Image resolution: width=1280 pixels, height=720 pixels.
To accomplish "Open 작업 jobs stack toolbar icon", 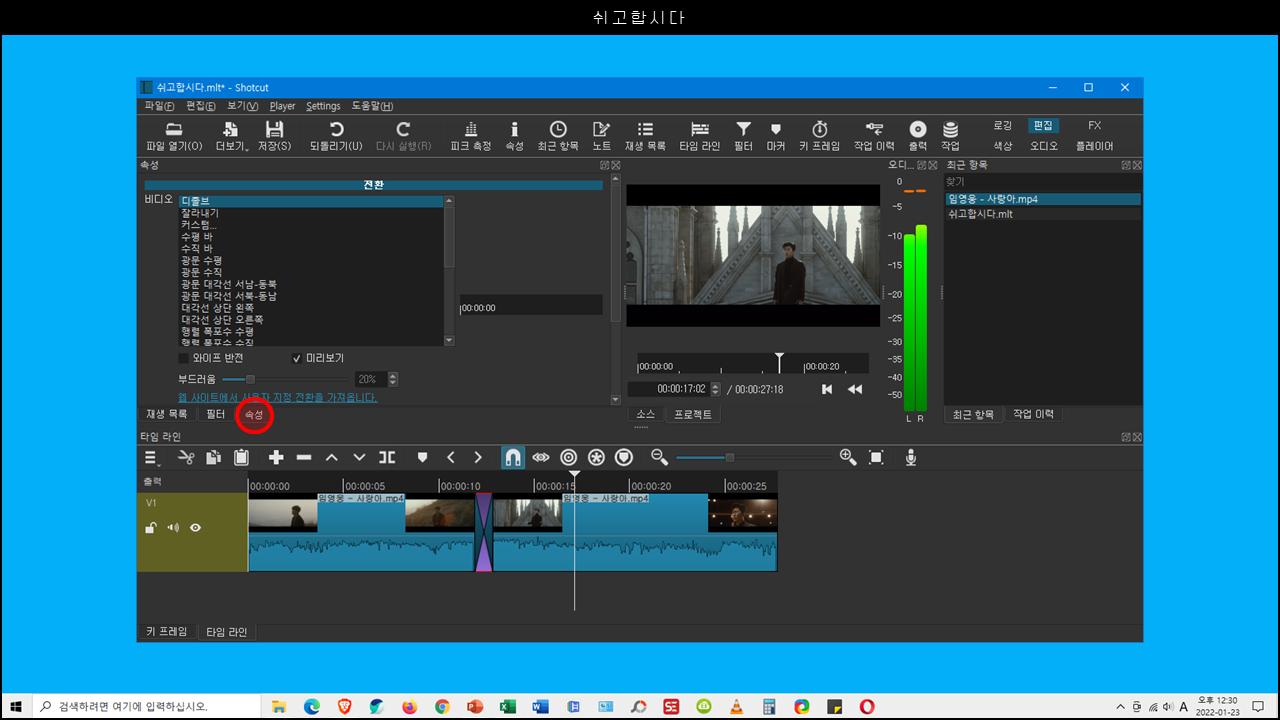I will pos(950,137).
